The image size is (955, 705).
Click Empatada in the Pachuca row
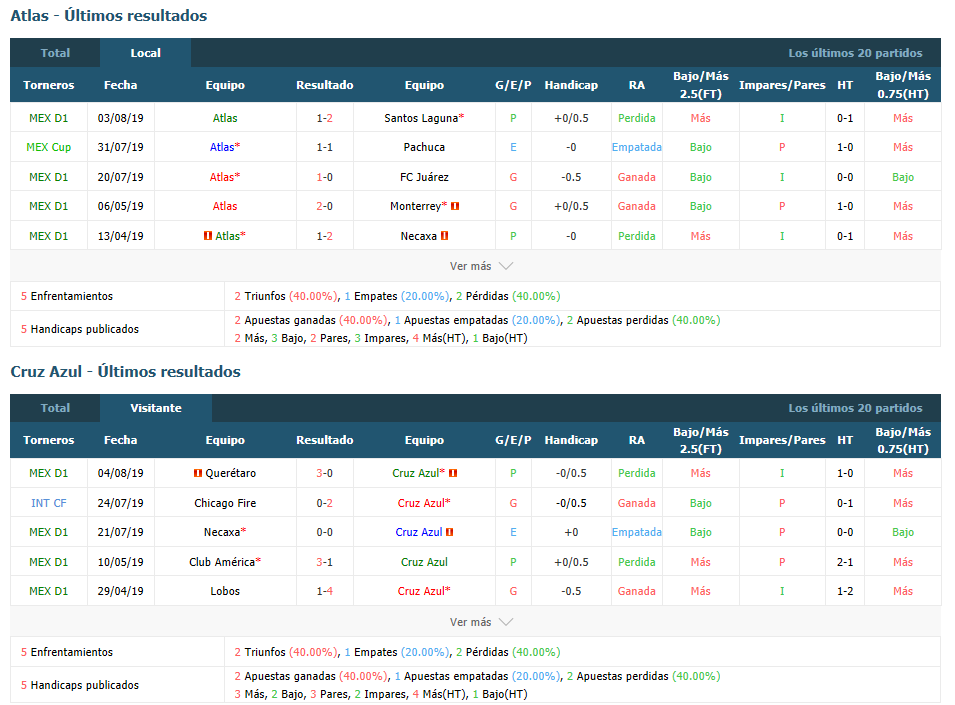[636, 147]
